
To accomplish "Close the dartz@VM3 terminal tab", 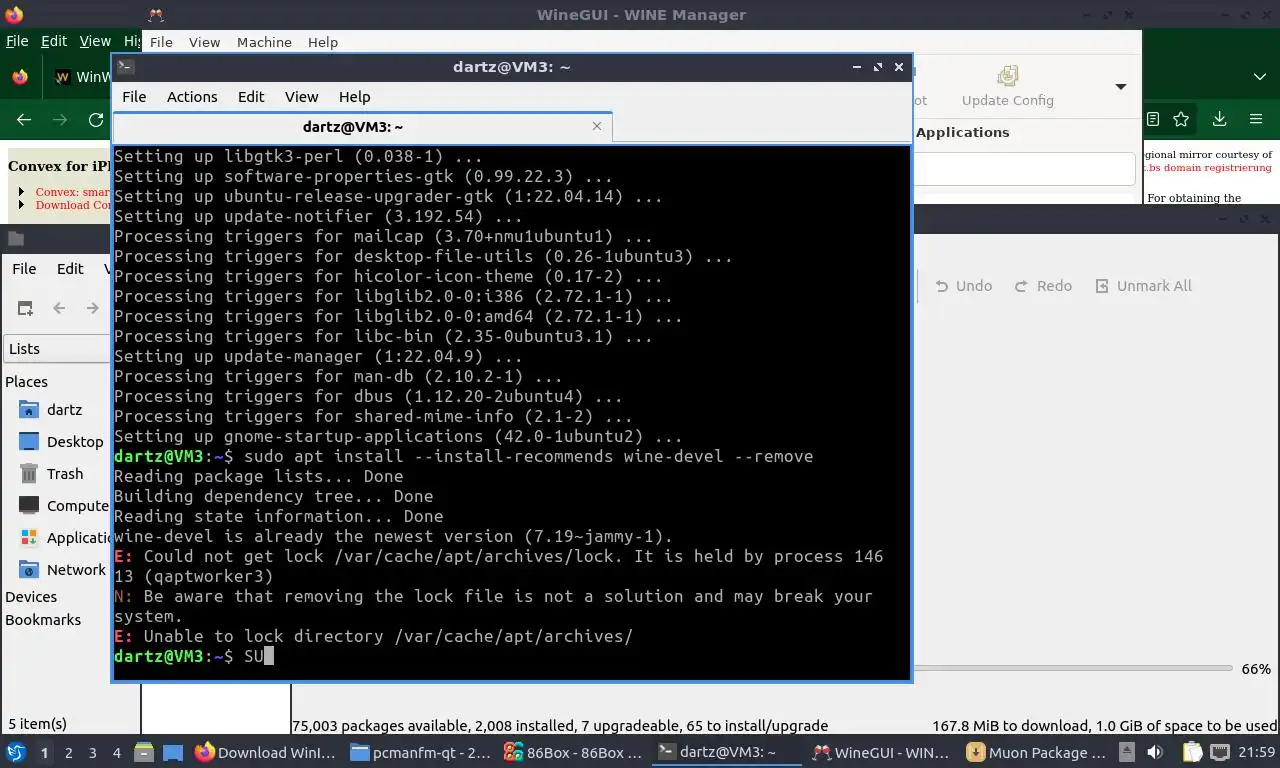I will 597,126.
